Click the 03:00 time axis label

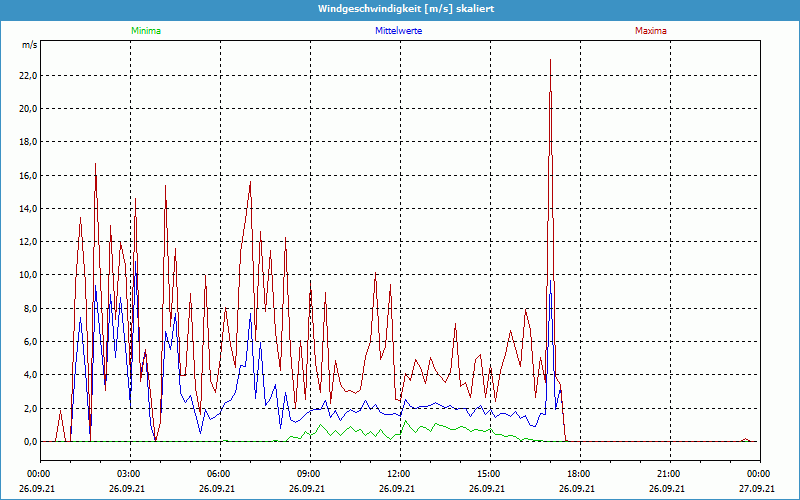click(129, 474)
